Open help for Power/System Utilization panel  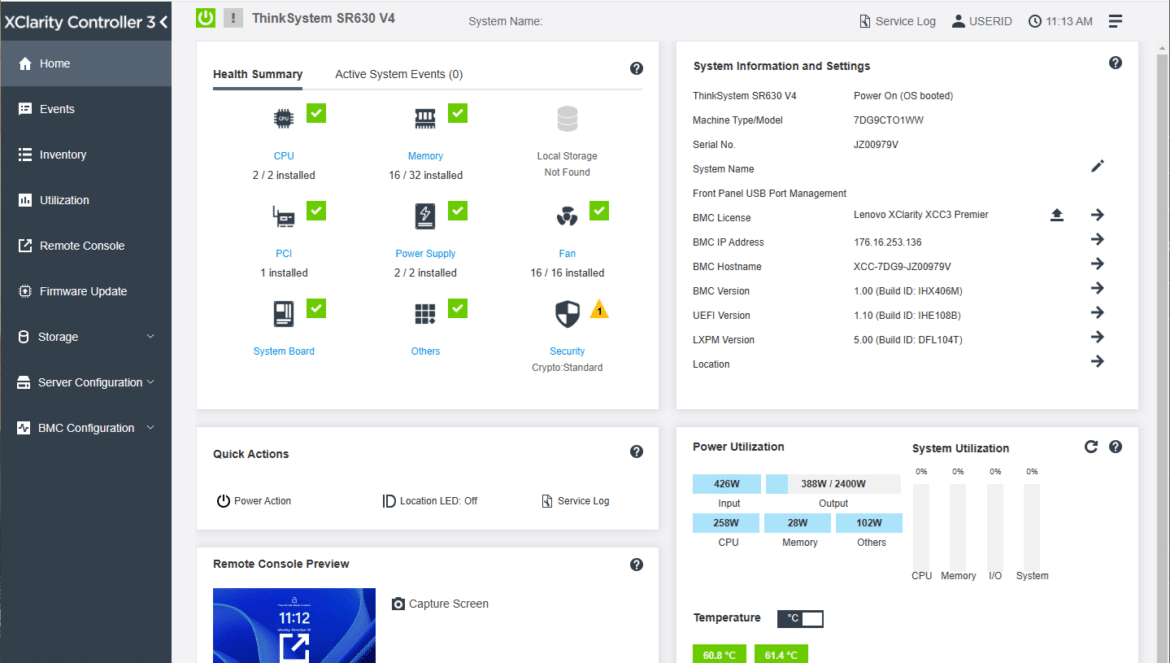[1116, 447]
